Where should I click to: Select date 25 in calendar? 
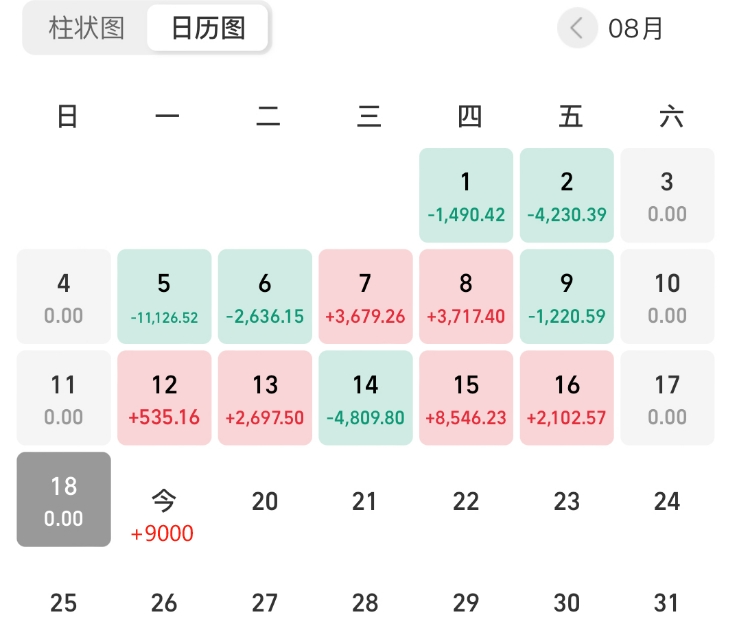[x=64, y=603]
